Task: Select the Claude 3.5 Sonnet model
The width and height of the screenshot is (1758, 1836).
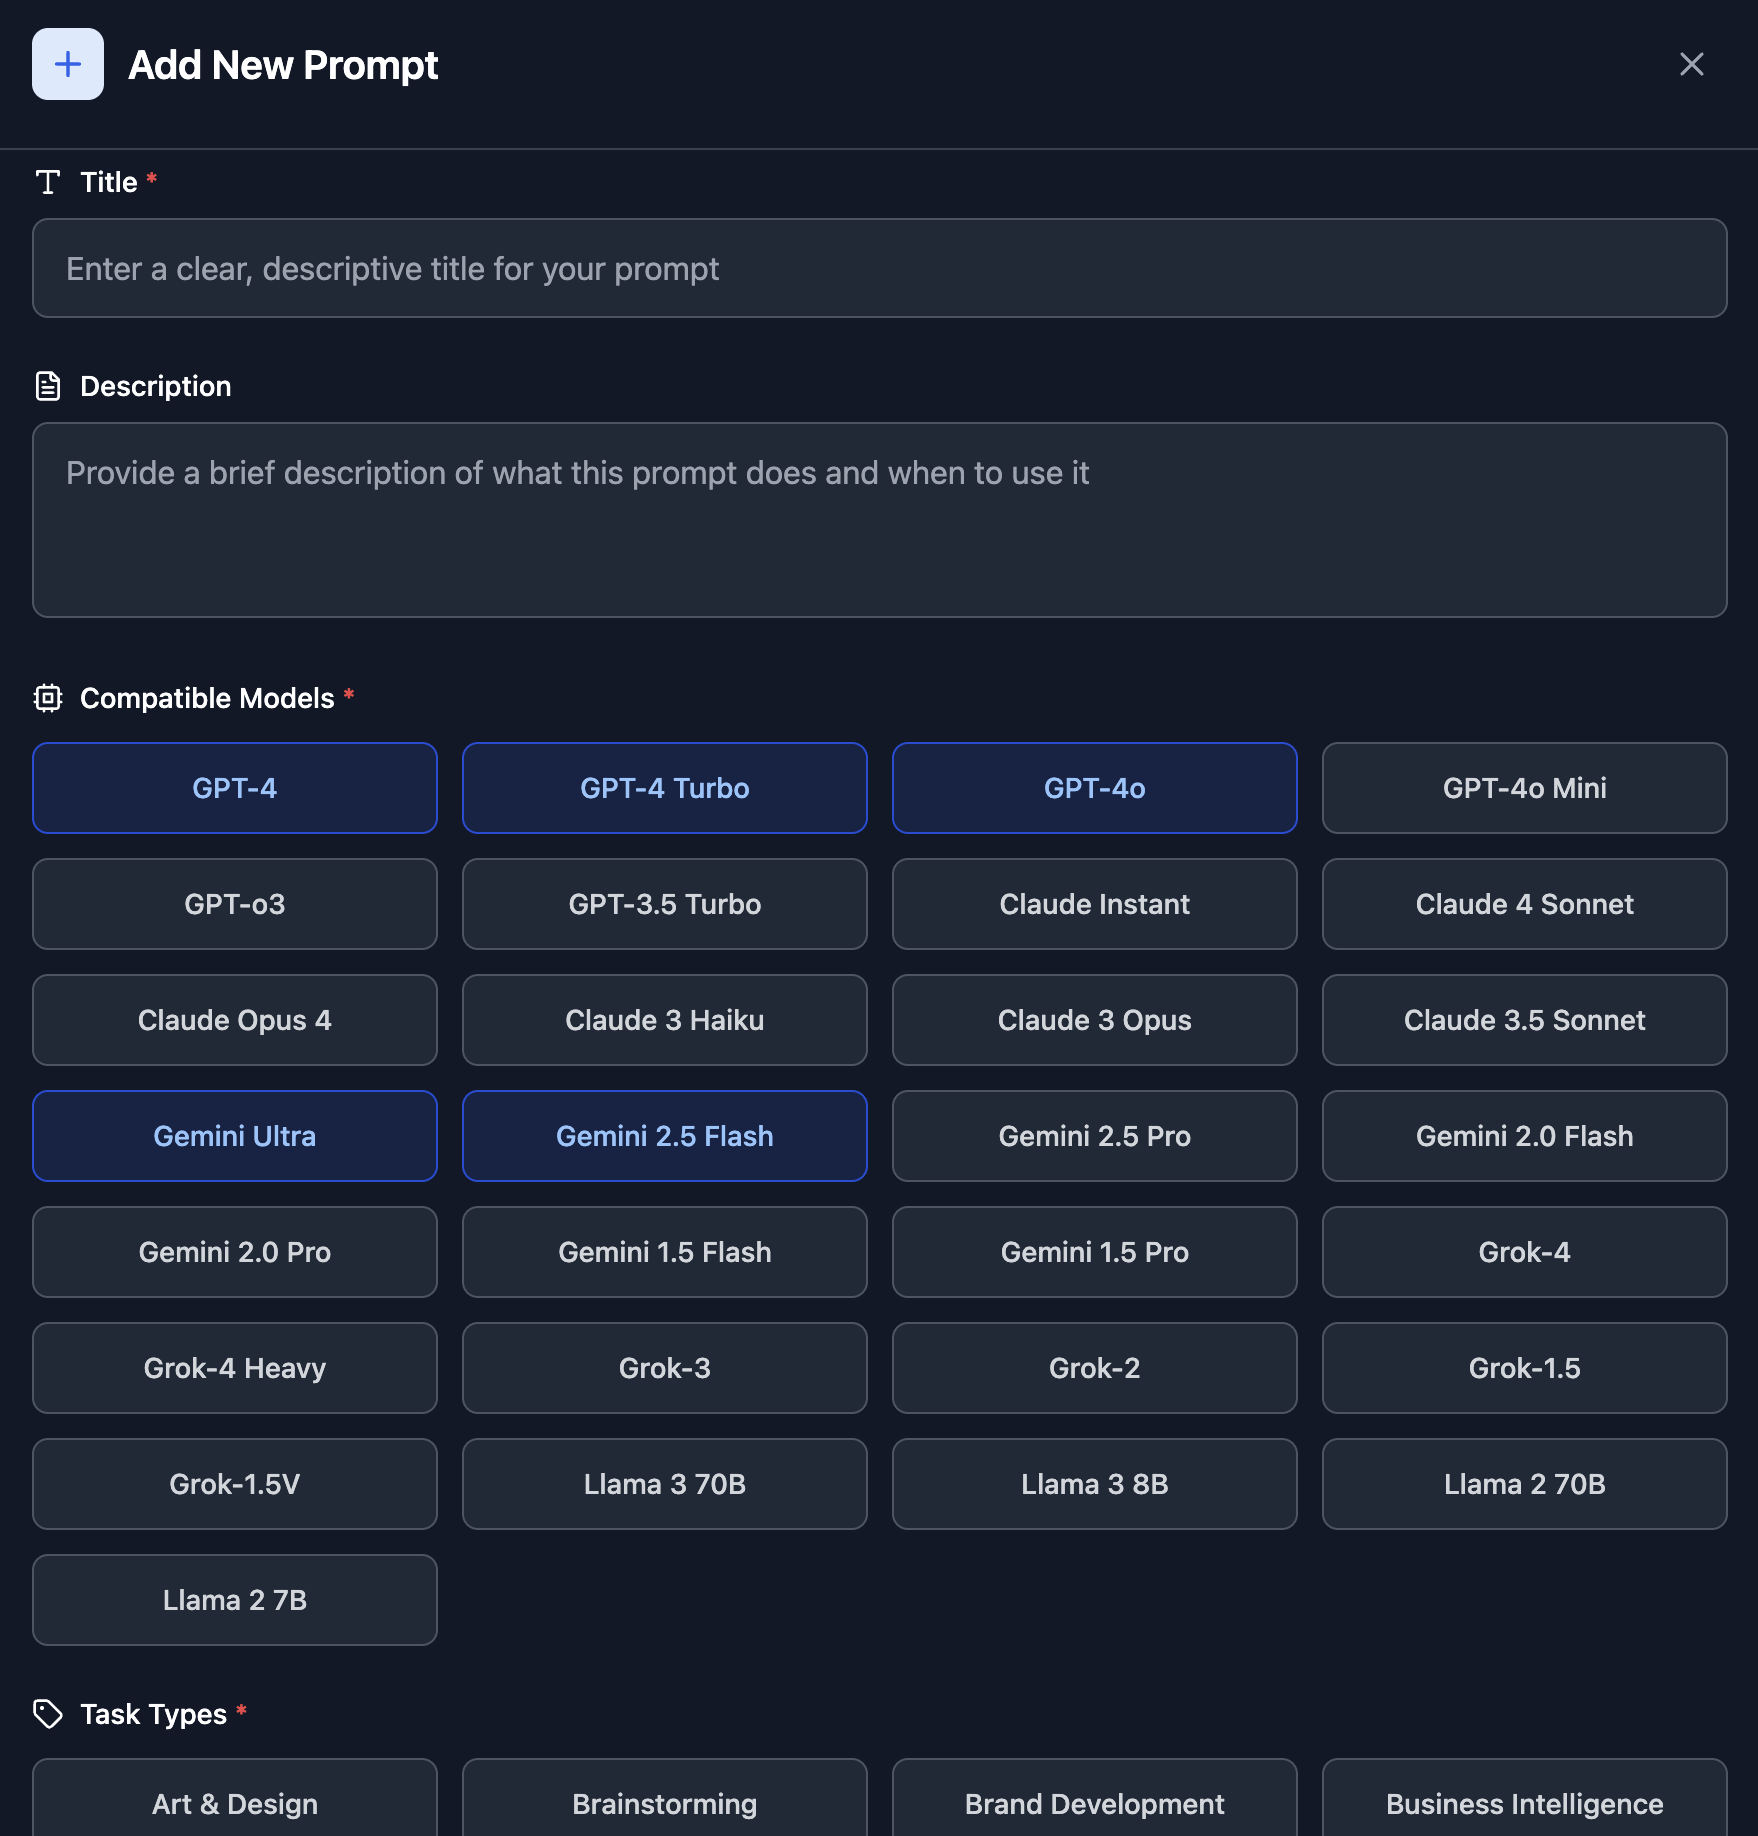Action: (1525, 1020)
